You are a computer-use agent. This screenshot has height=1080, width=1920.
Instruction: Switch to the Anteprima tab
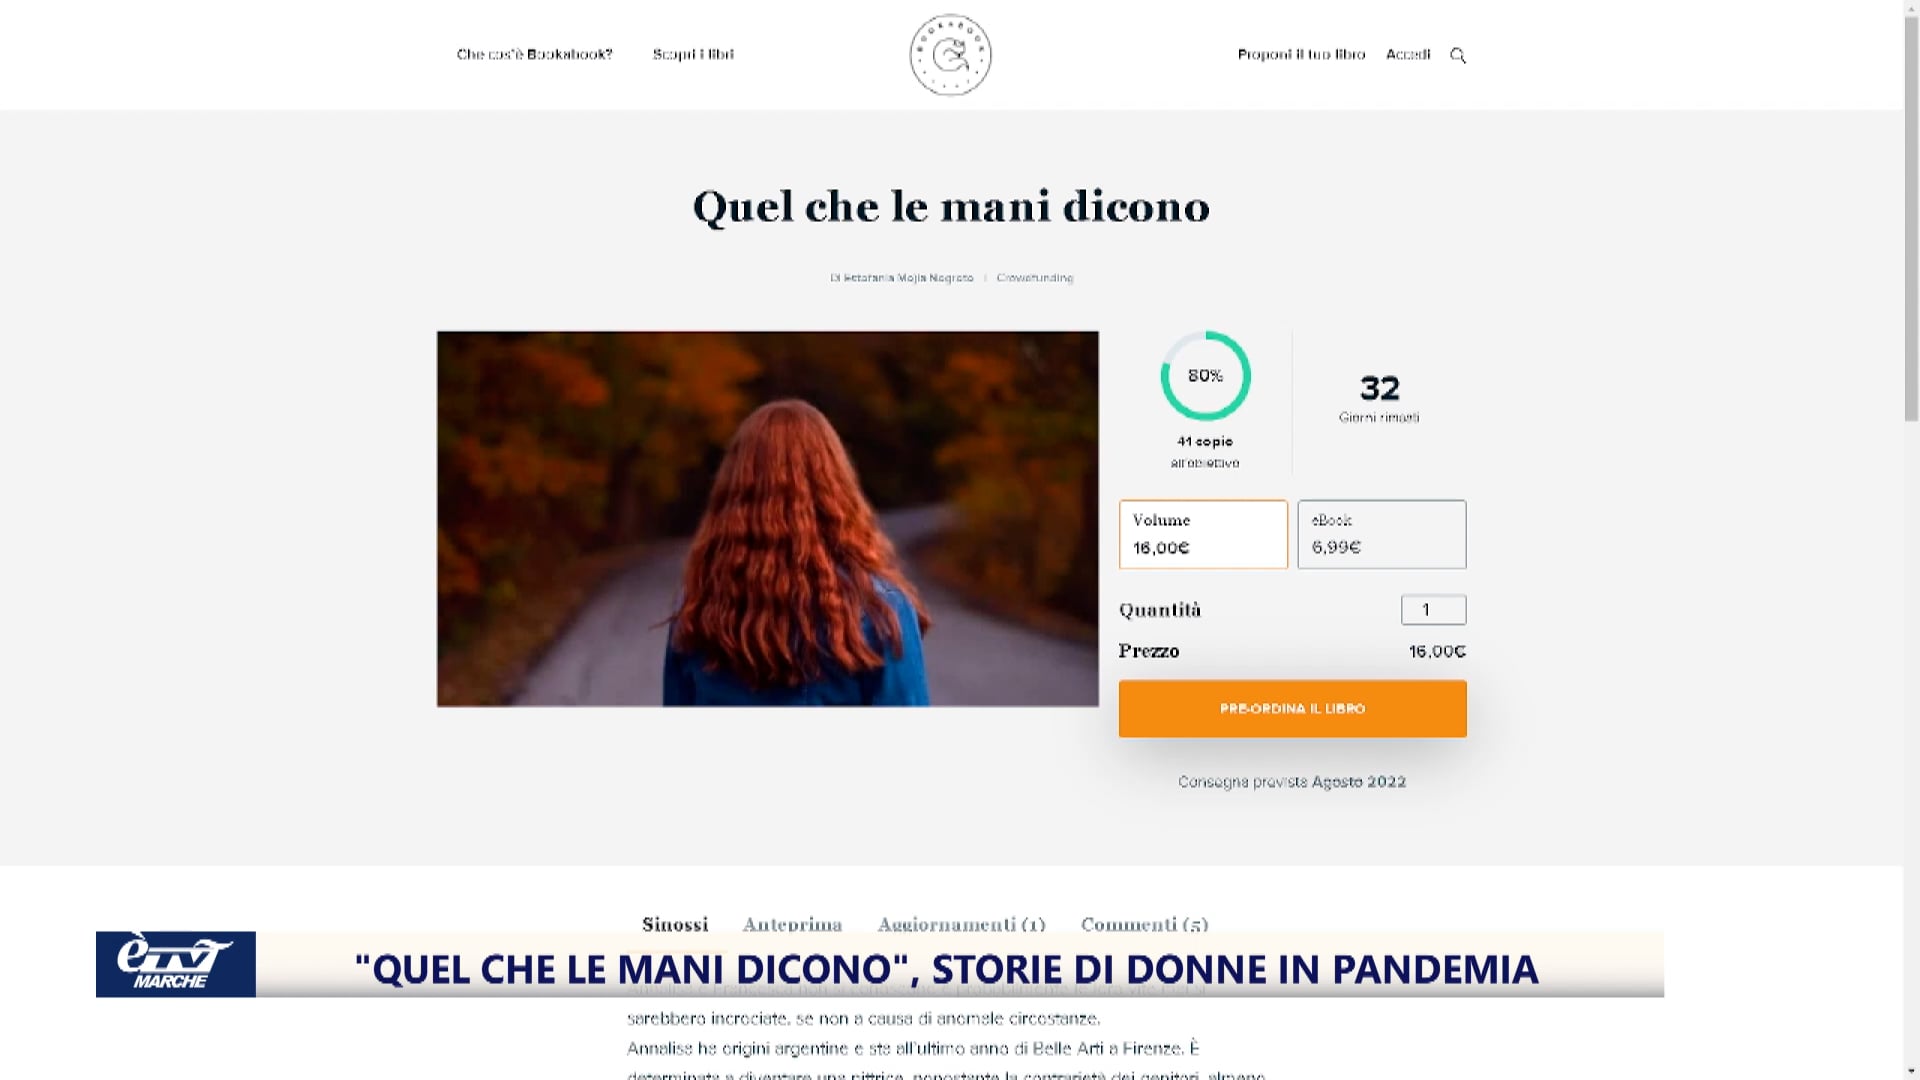(792, 924)
